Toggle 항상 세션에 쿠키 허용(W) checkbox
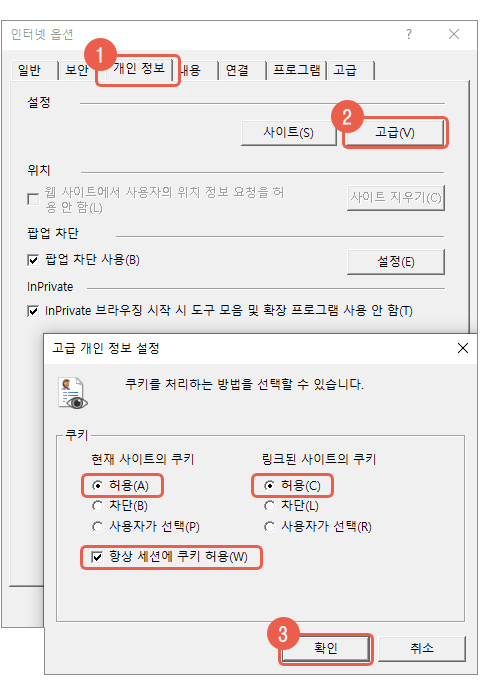Viewport: 483px width, 681px height. coord(97,557)
